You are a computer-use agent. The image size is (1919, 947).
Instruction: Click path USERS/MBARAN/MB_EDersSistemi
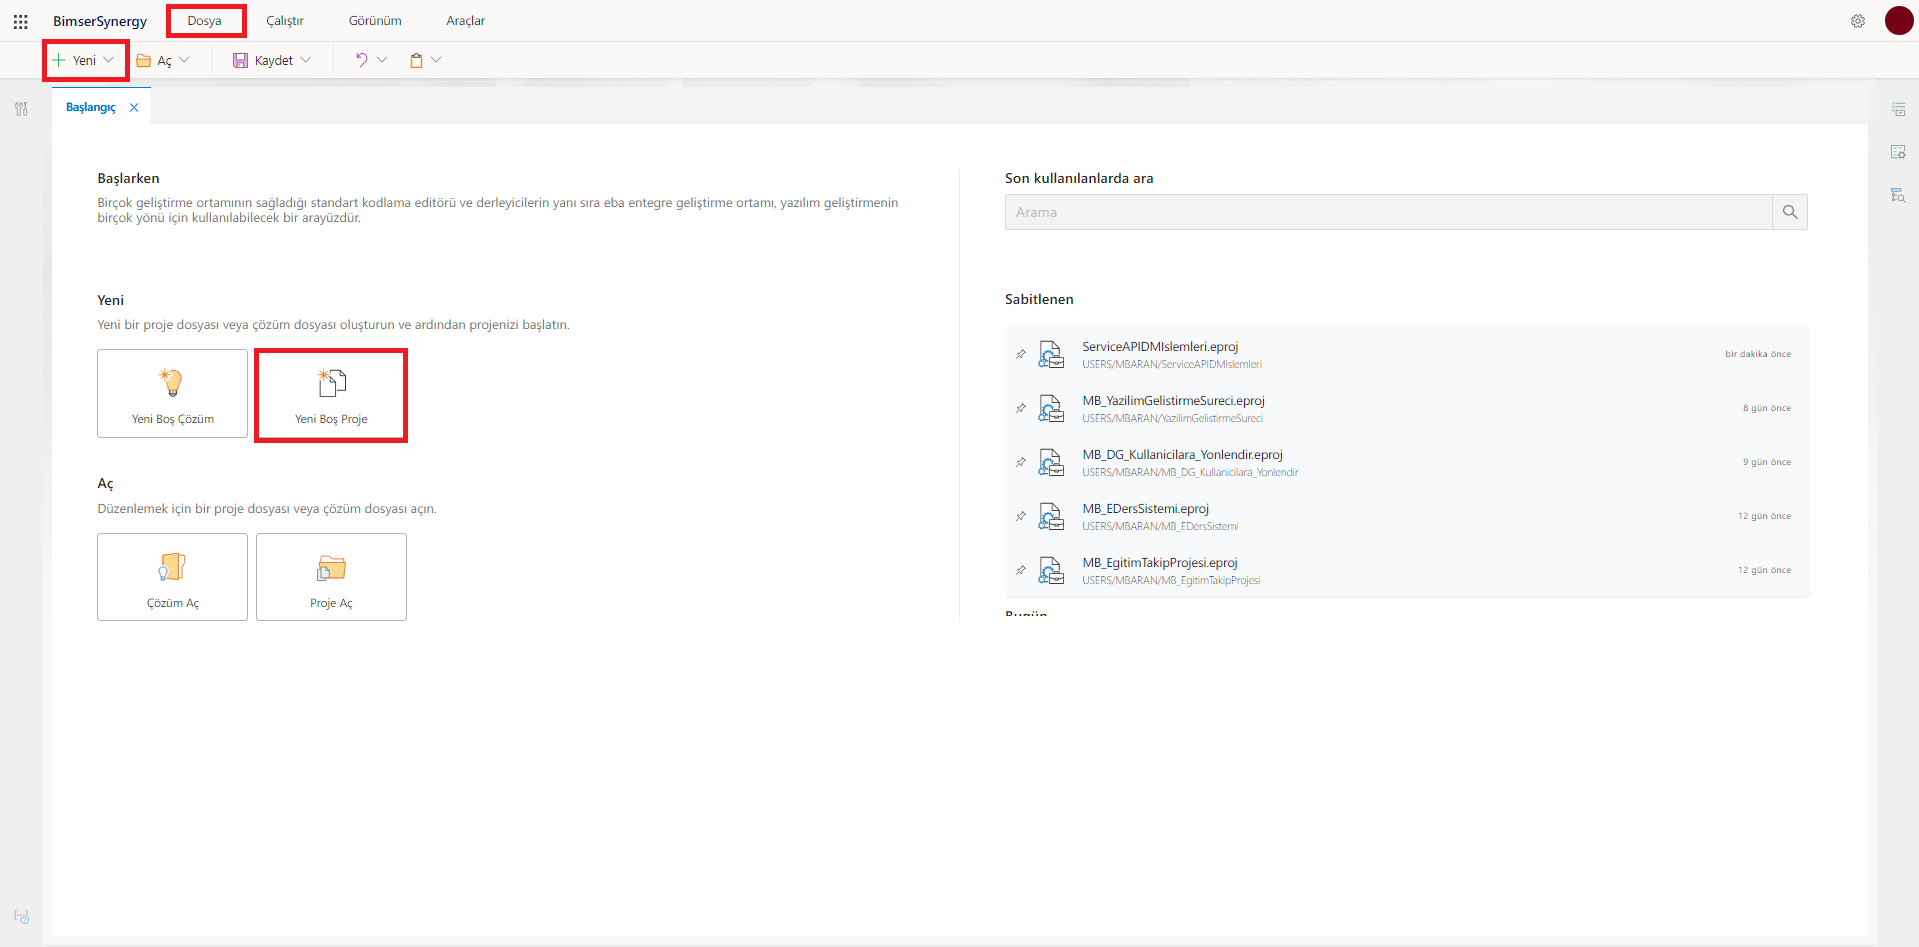point(1160,527)
